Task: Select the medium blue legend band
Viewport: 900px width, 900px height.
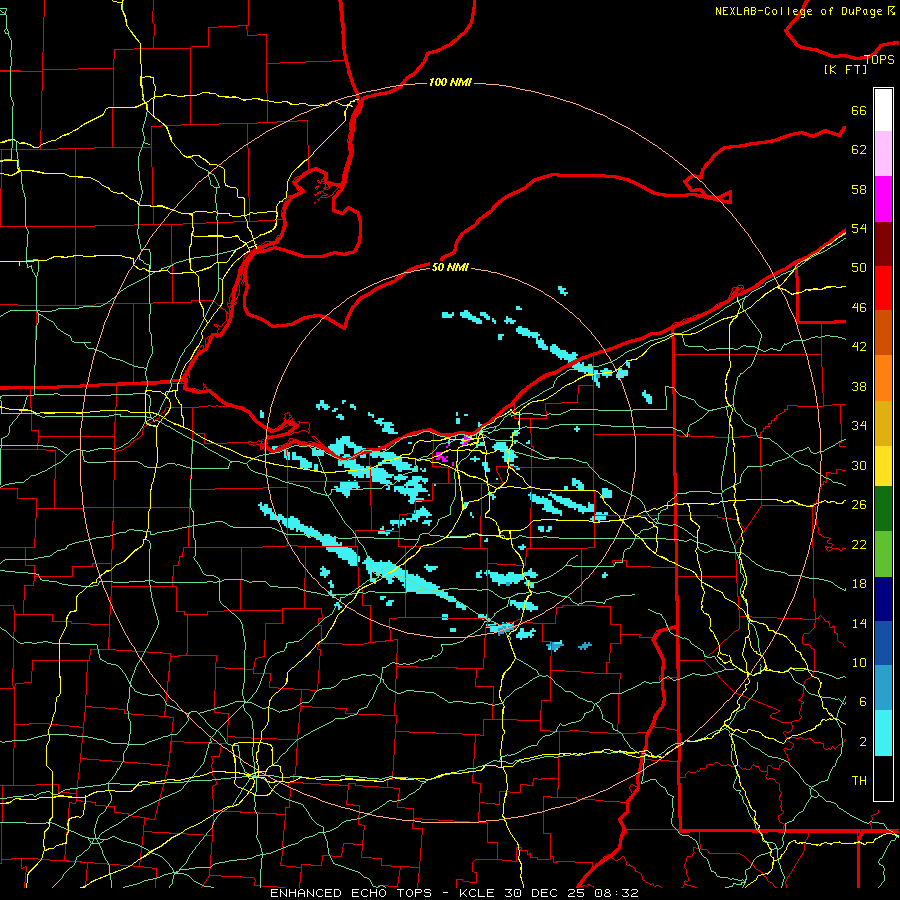Action: click(883, 643)
